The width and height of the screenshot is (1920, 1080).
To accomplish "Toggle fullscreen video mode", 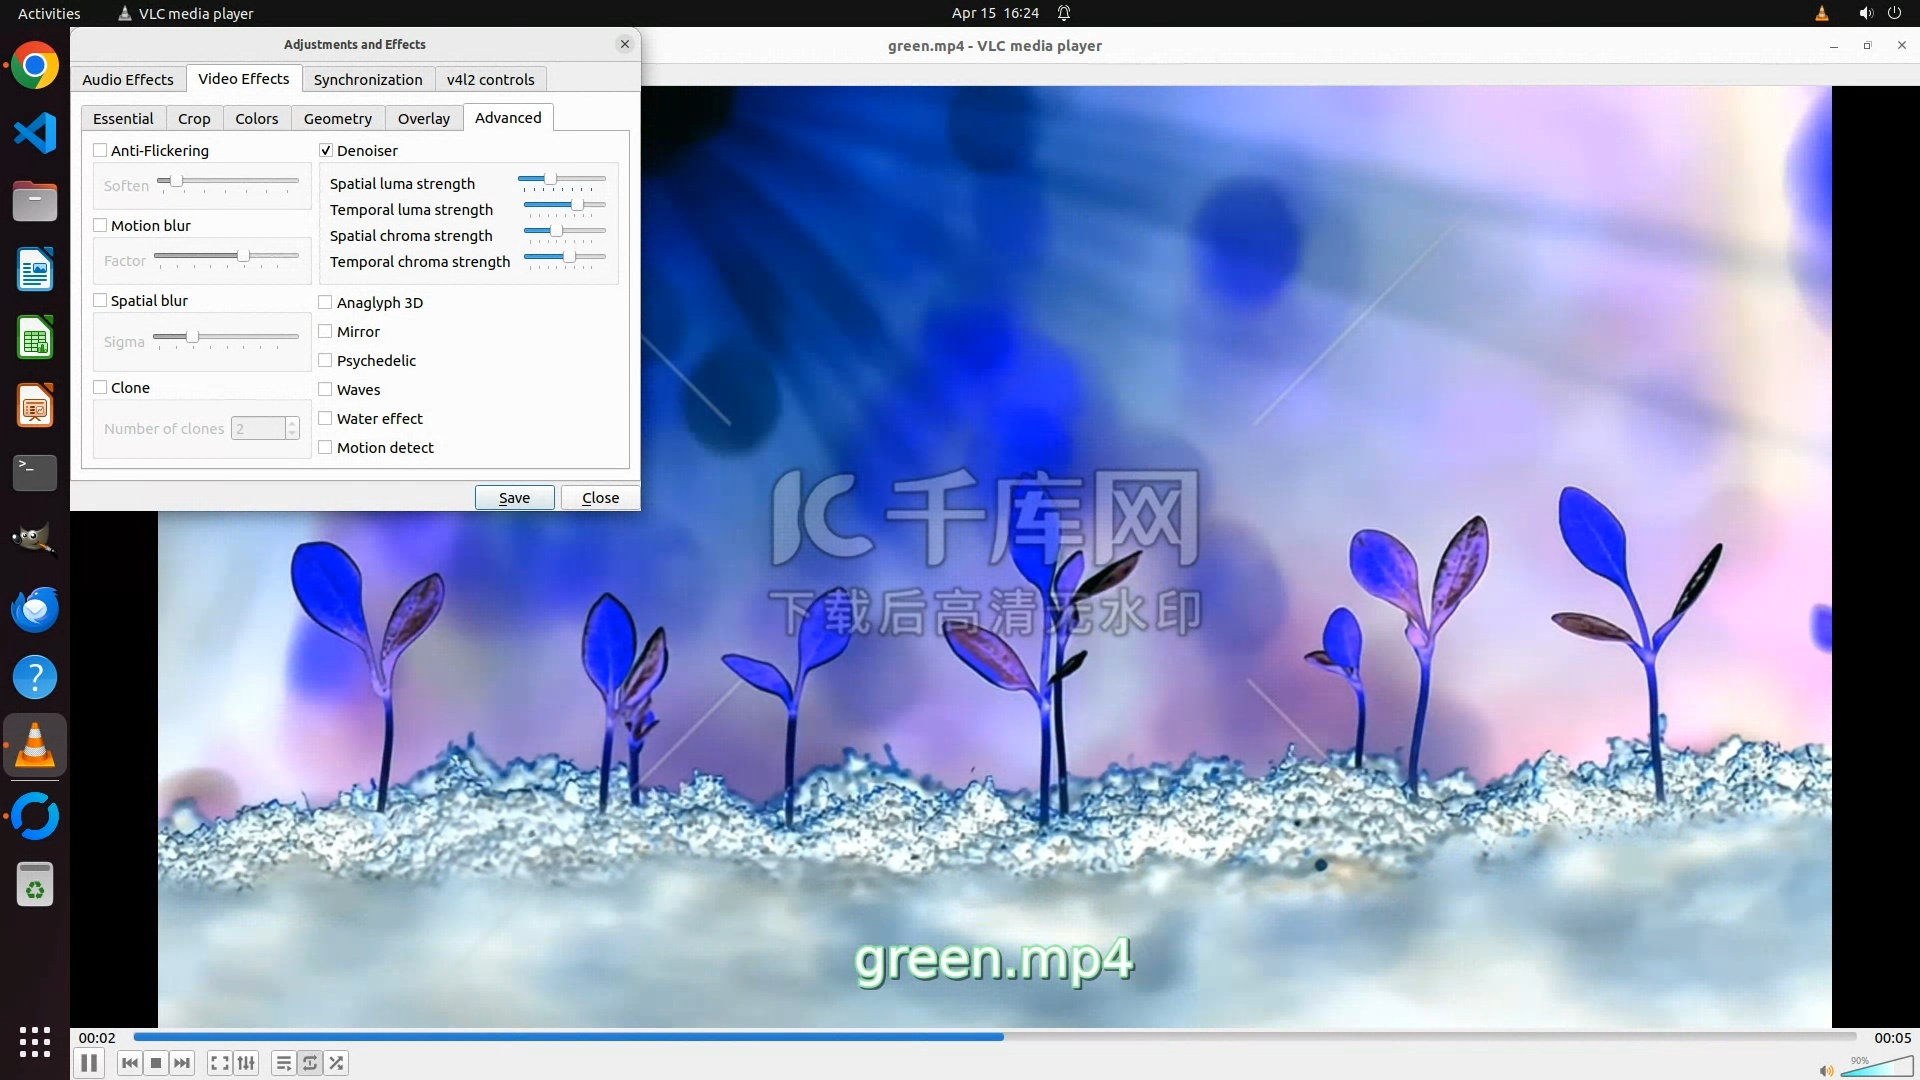I will click(220, 1063).
